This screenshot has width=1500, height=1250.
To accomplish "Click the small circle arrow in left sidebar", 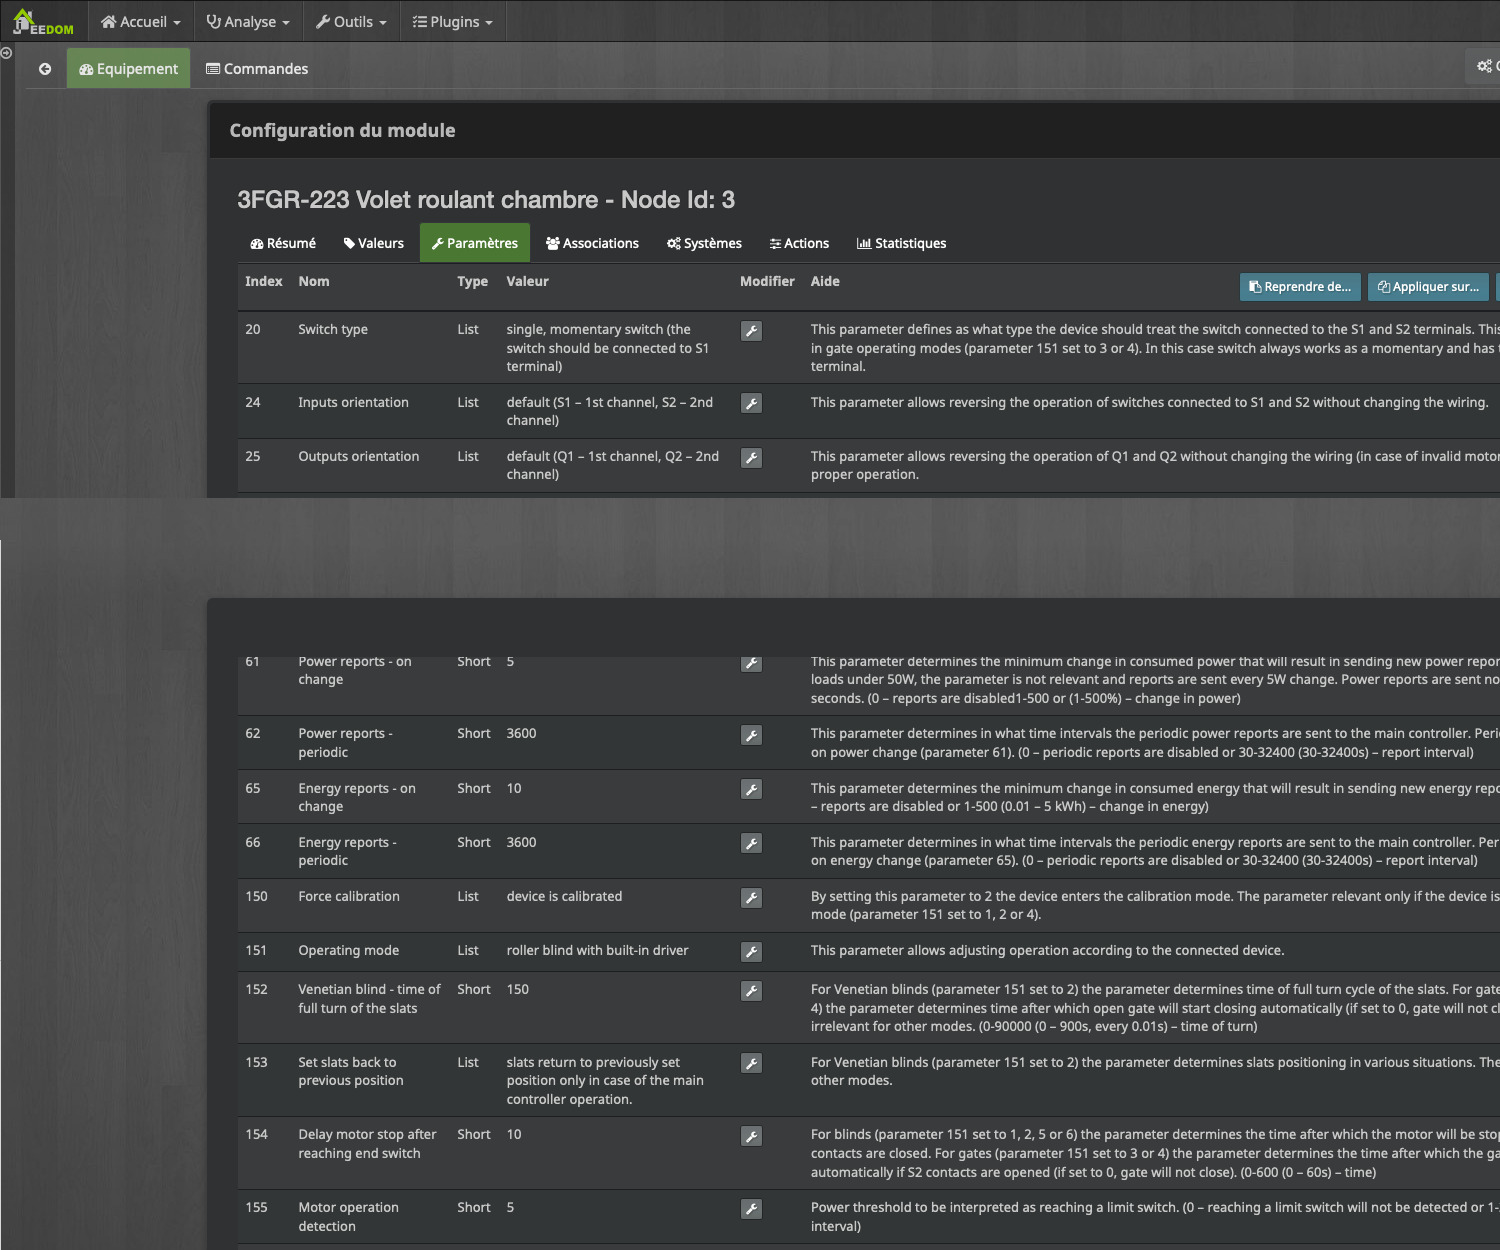I will pos(6,53).
